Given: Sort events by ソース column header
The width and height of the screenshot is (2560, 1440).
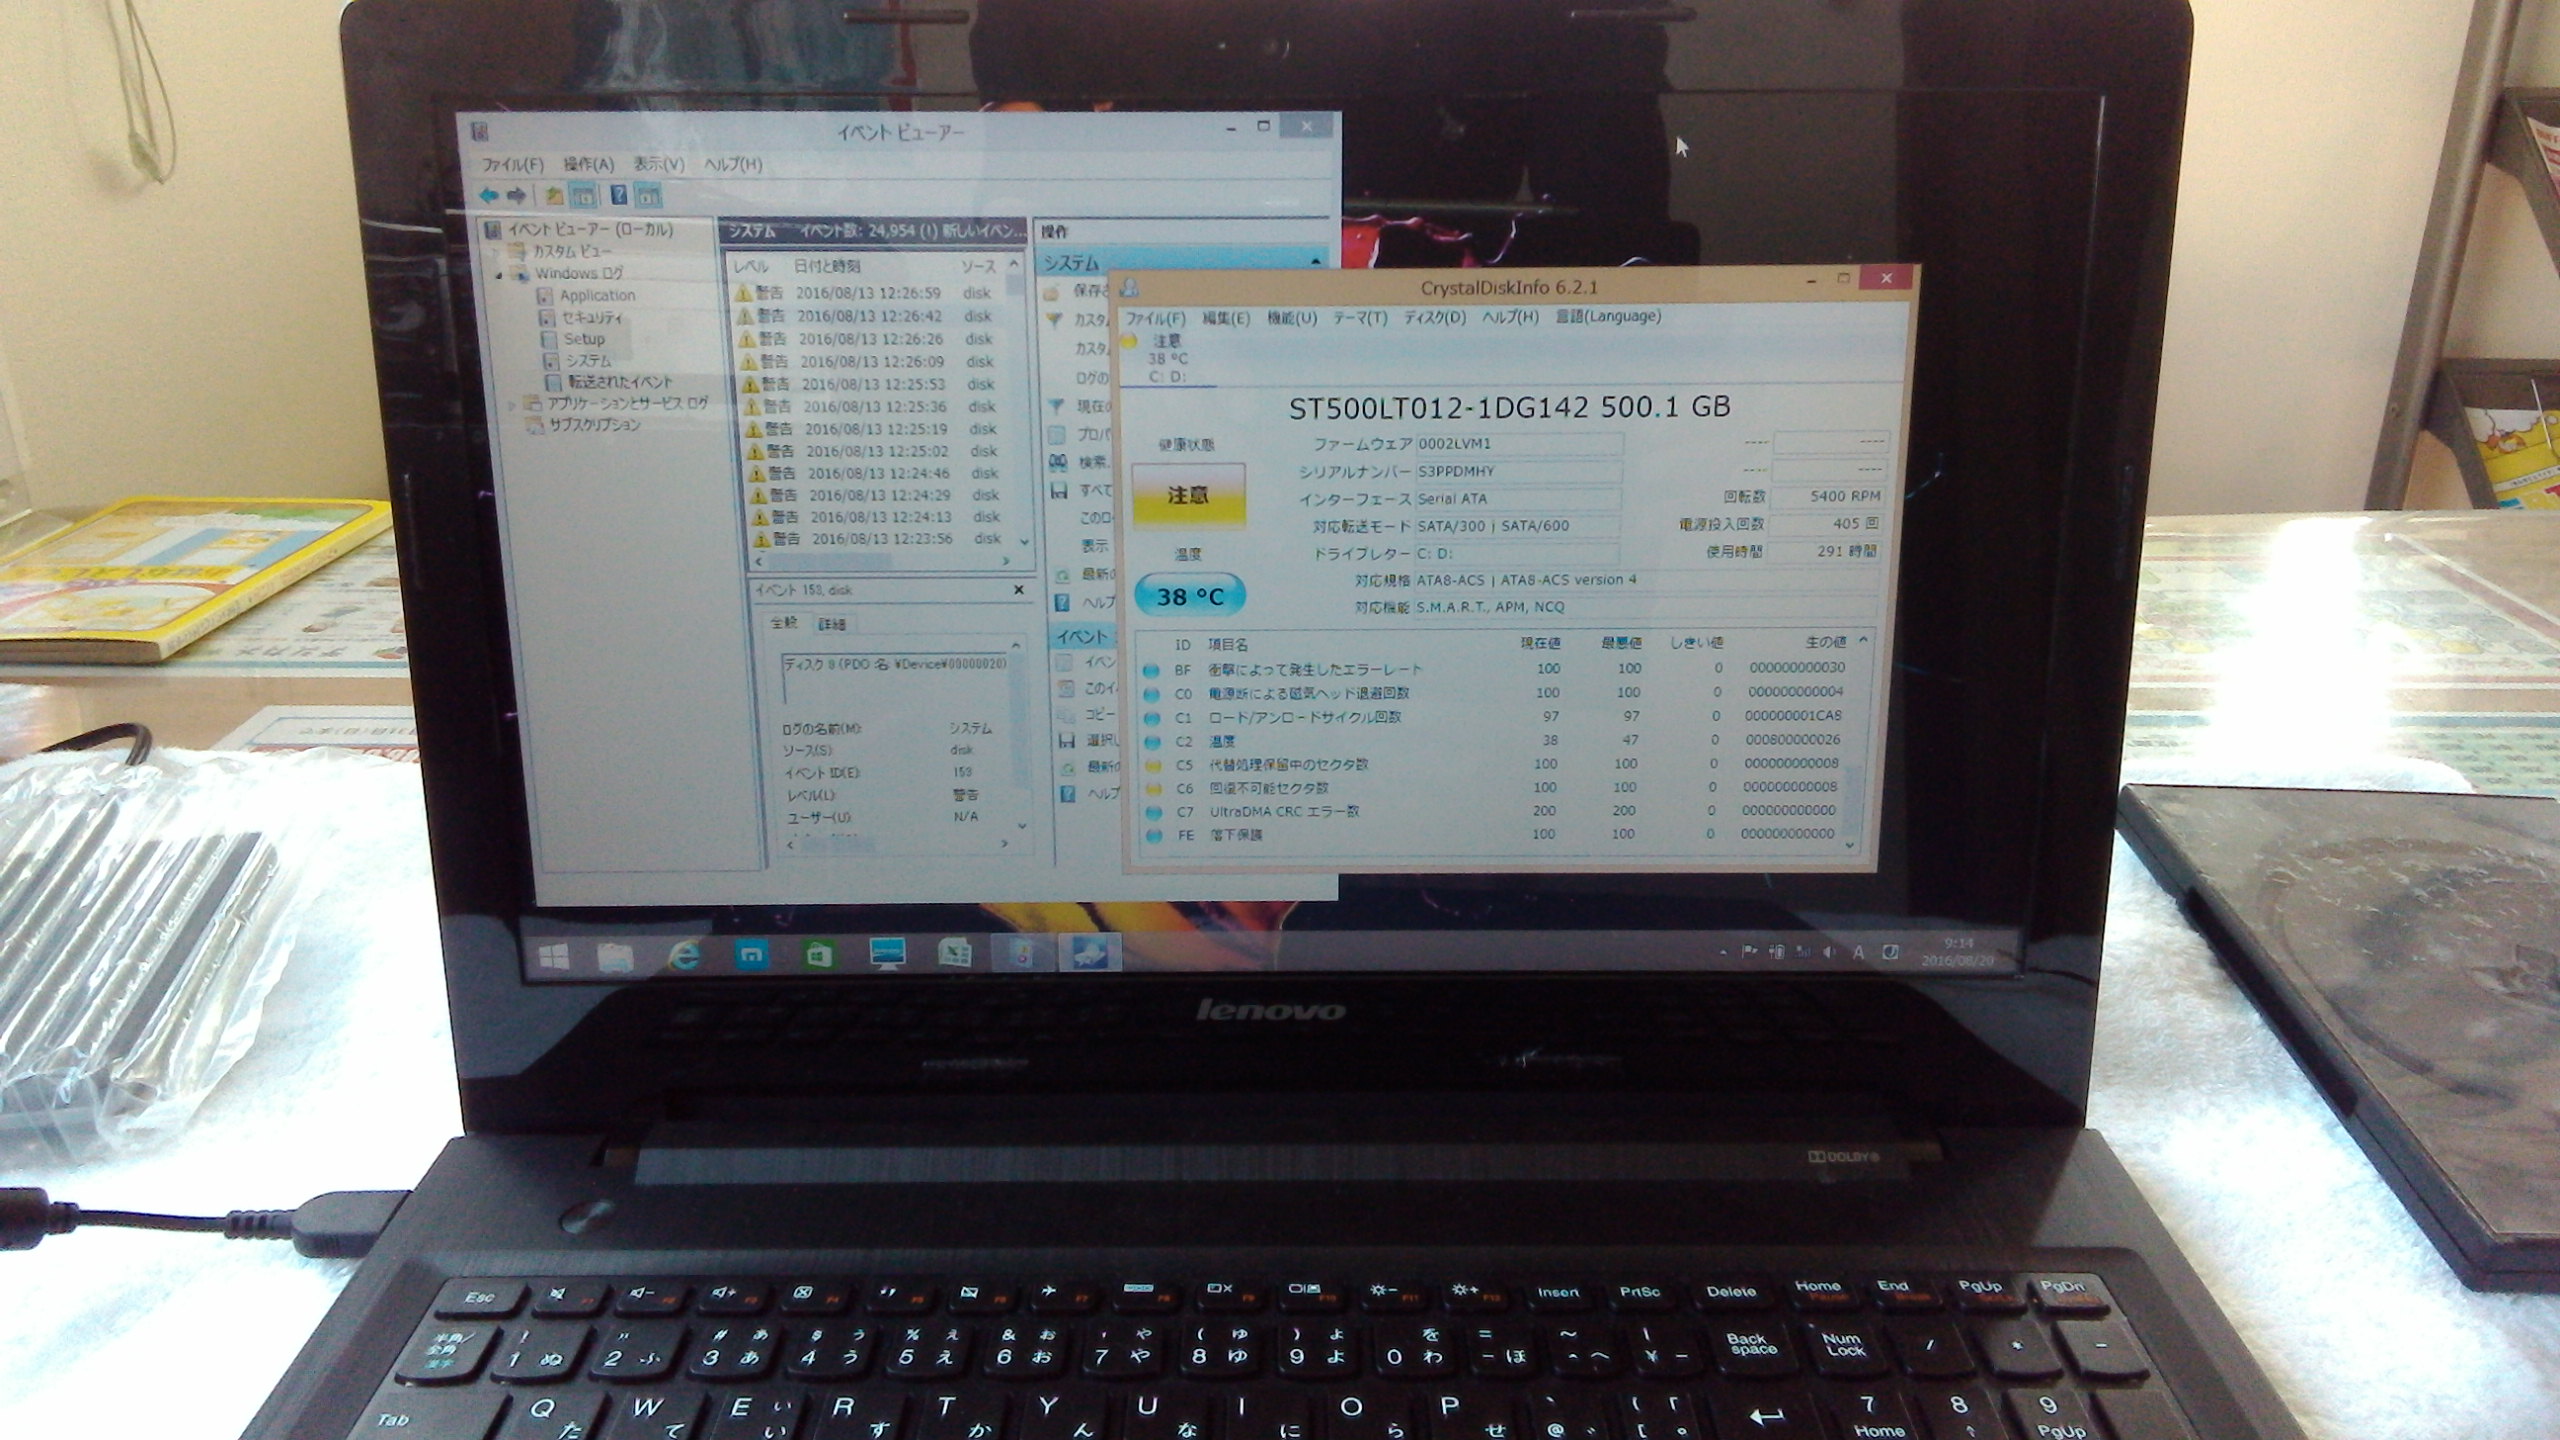Looking at the screenshot, I should 978,267.
